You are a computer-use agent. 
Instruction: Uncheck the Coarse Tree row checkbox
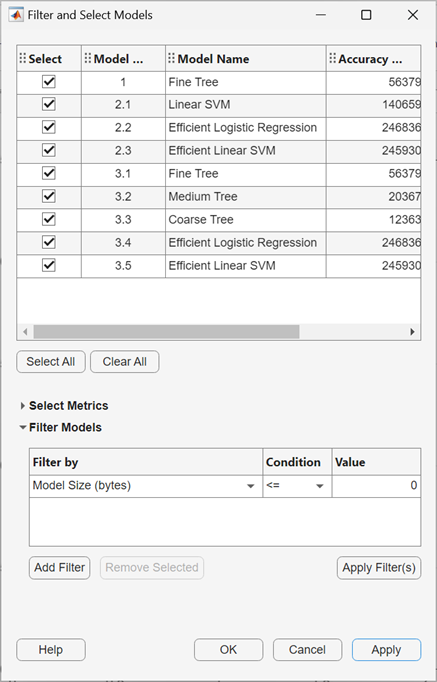49,219
